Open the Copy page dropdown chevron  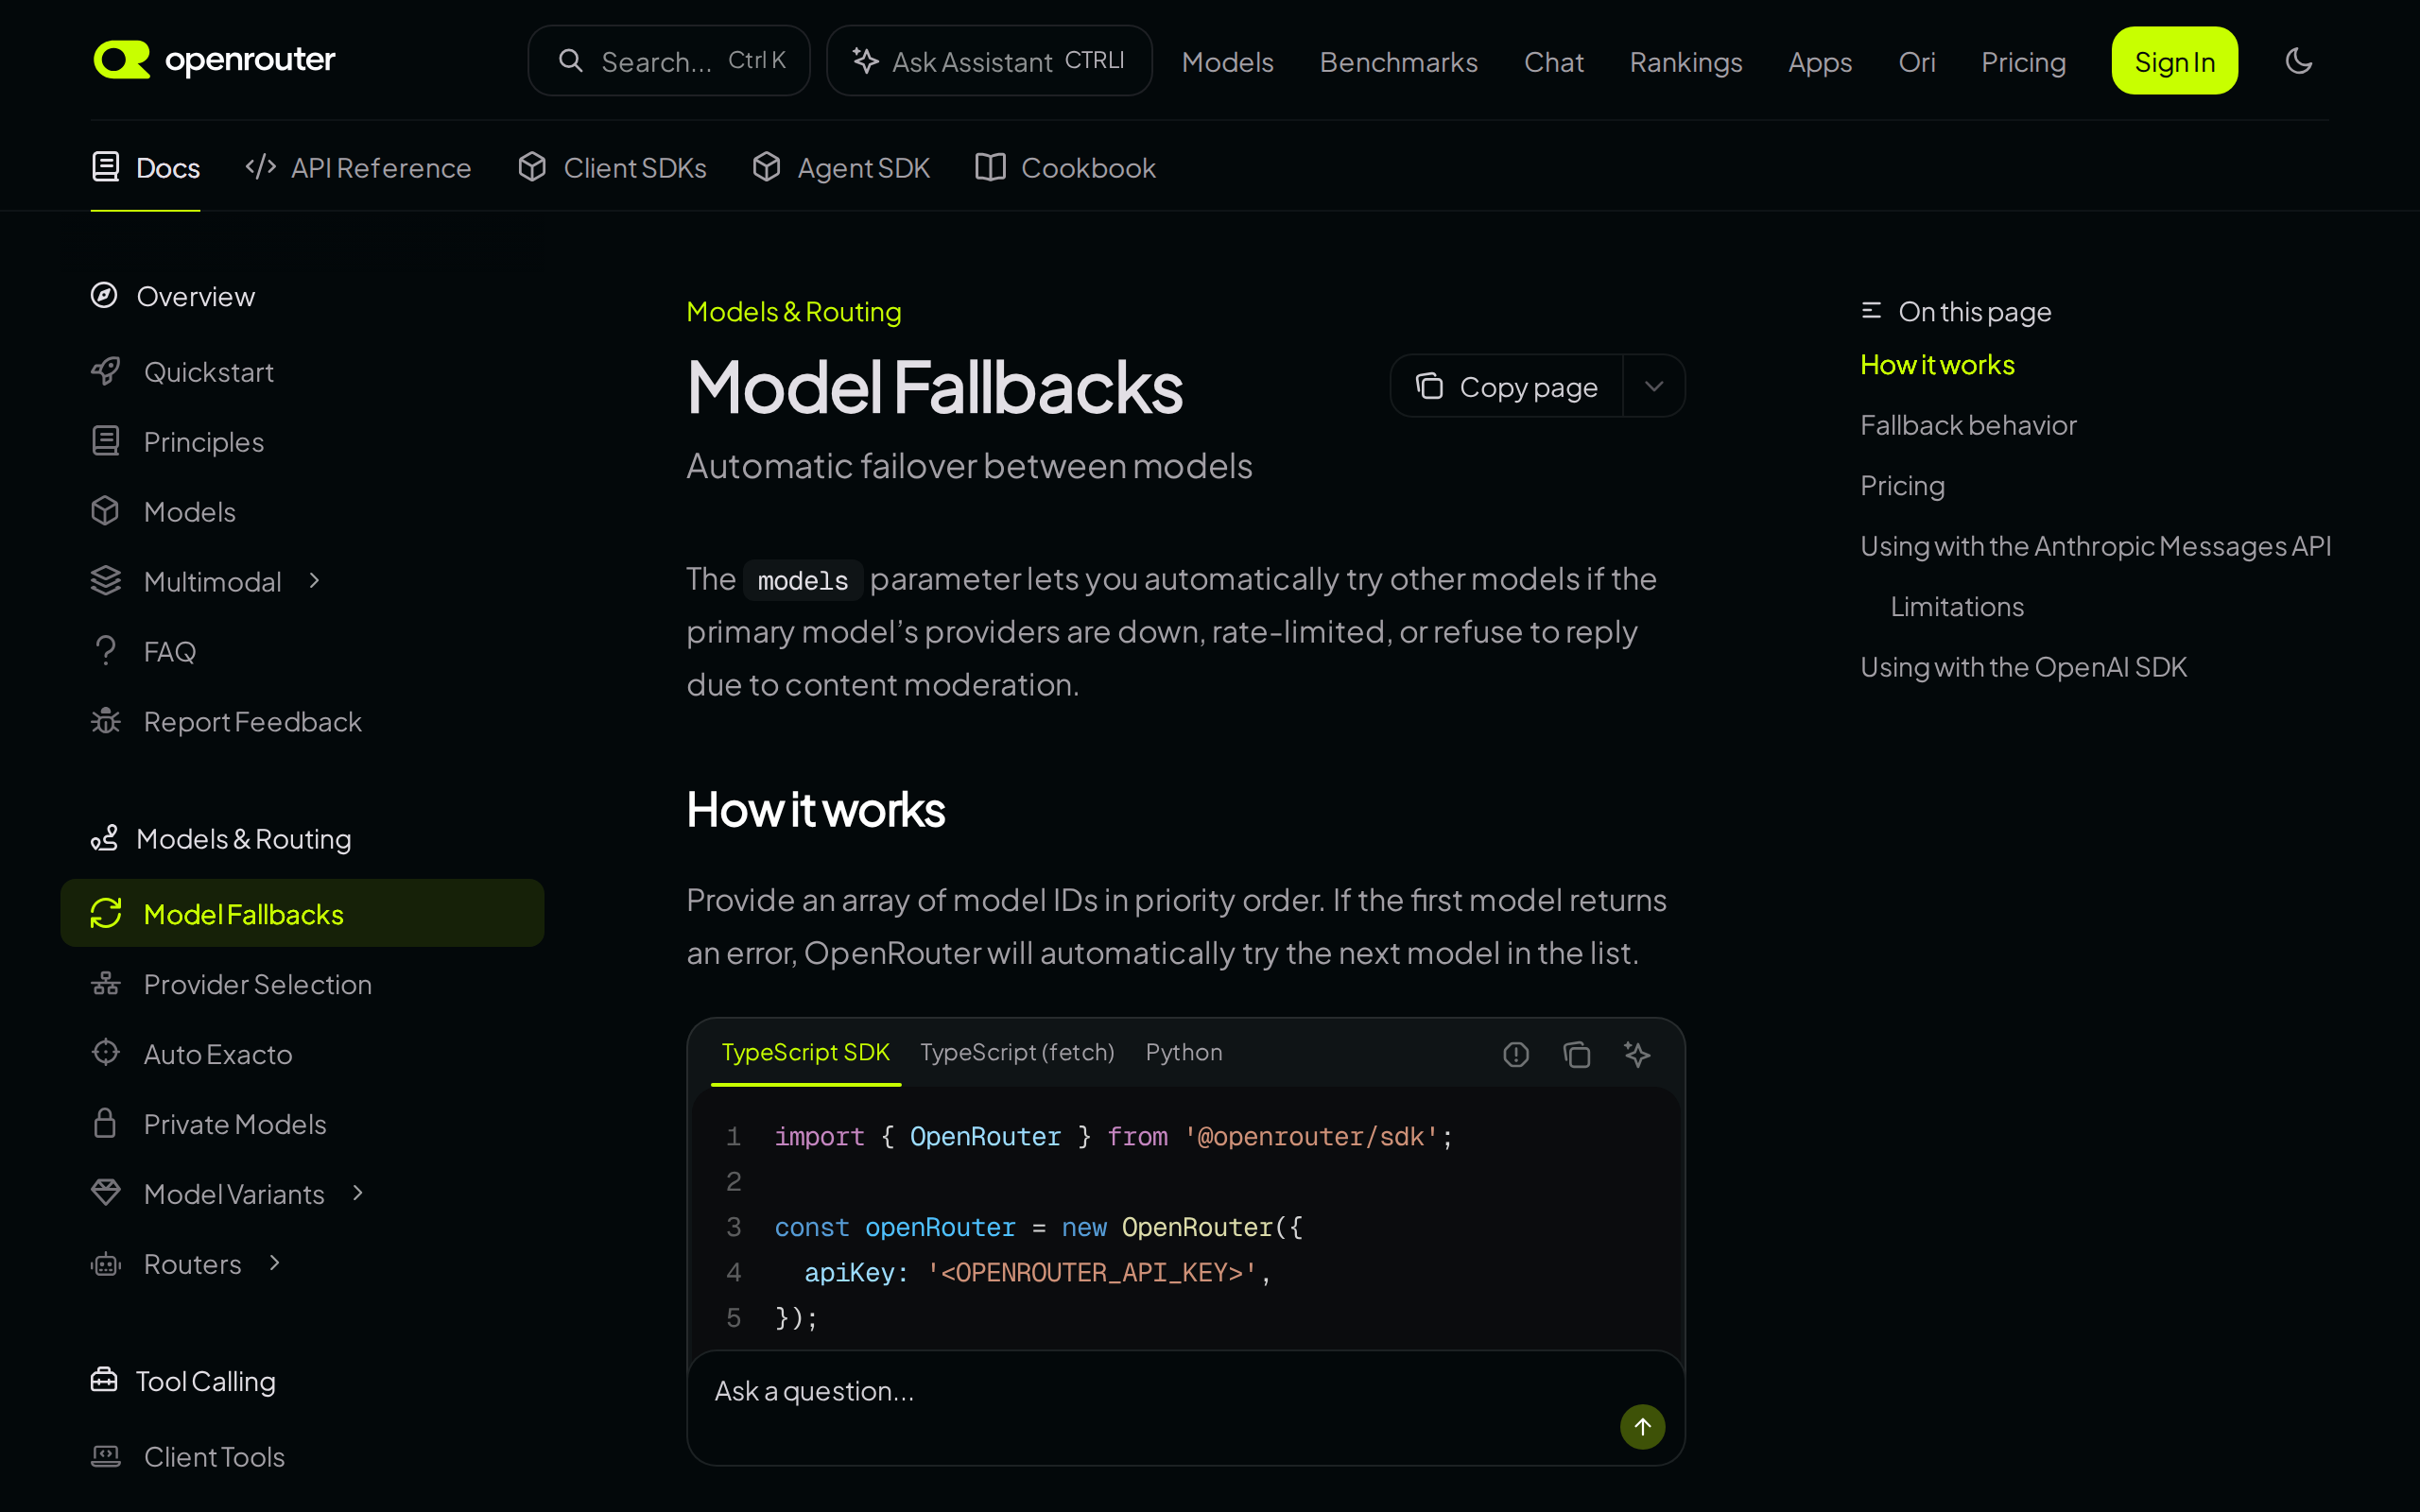(x=1654, y=386)
